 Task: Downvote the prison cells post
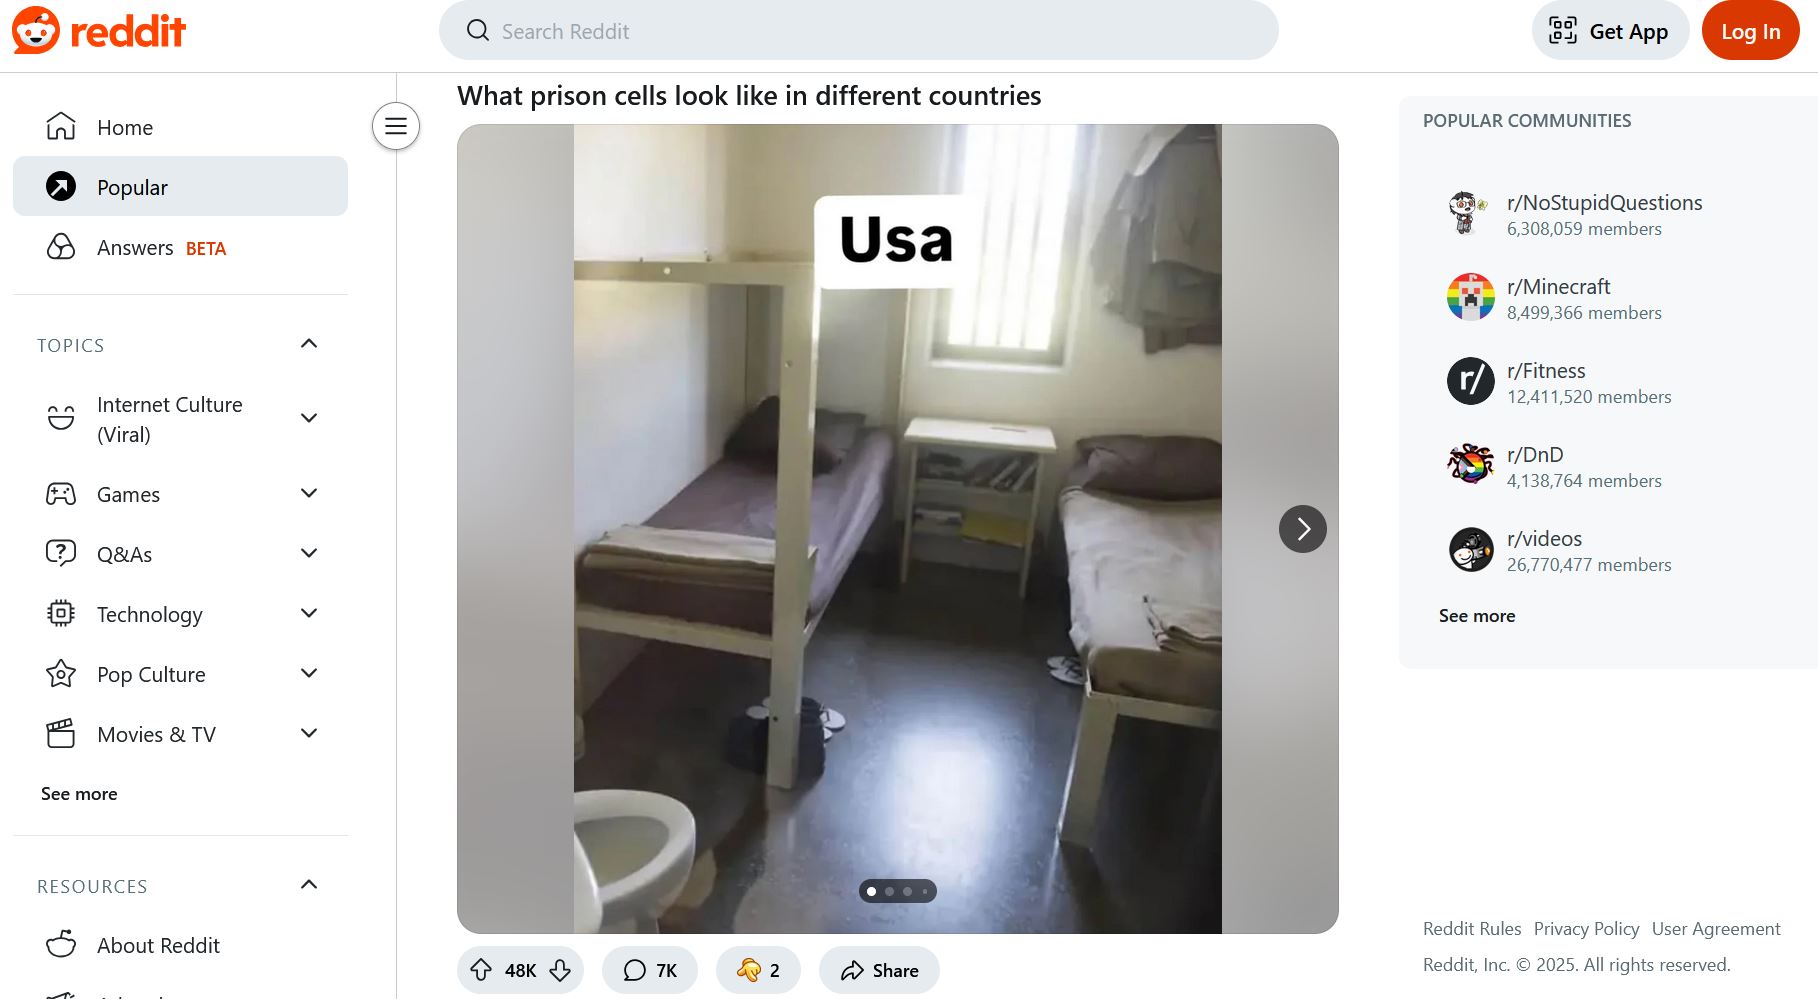(x=560, y=970)
